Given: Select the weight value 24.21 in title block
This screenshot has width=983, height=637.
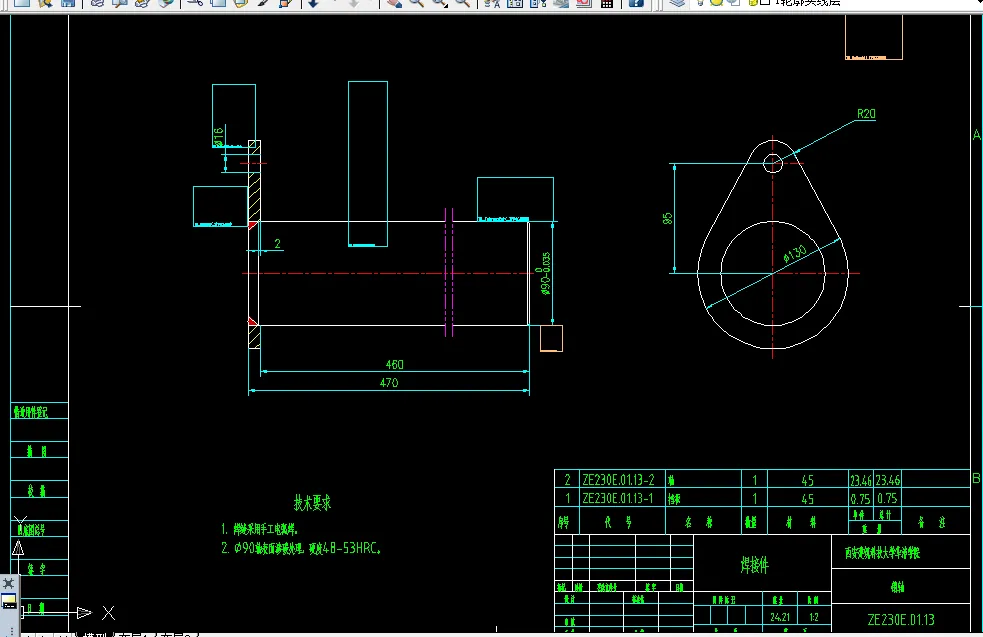Looking at the screenshot, I should pyautogui.click(x=780, y=617).
